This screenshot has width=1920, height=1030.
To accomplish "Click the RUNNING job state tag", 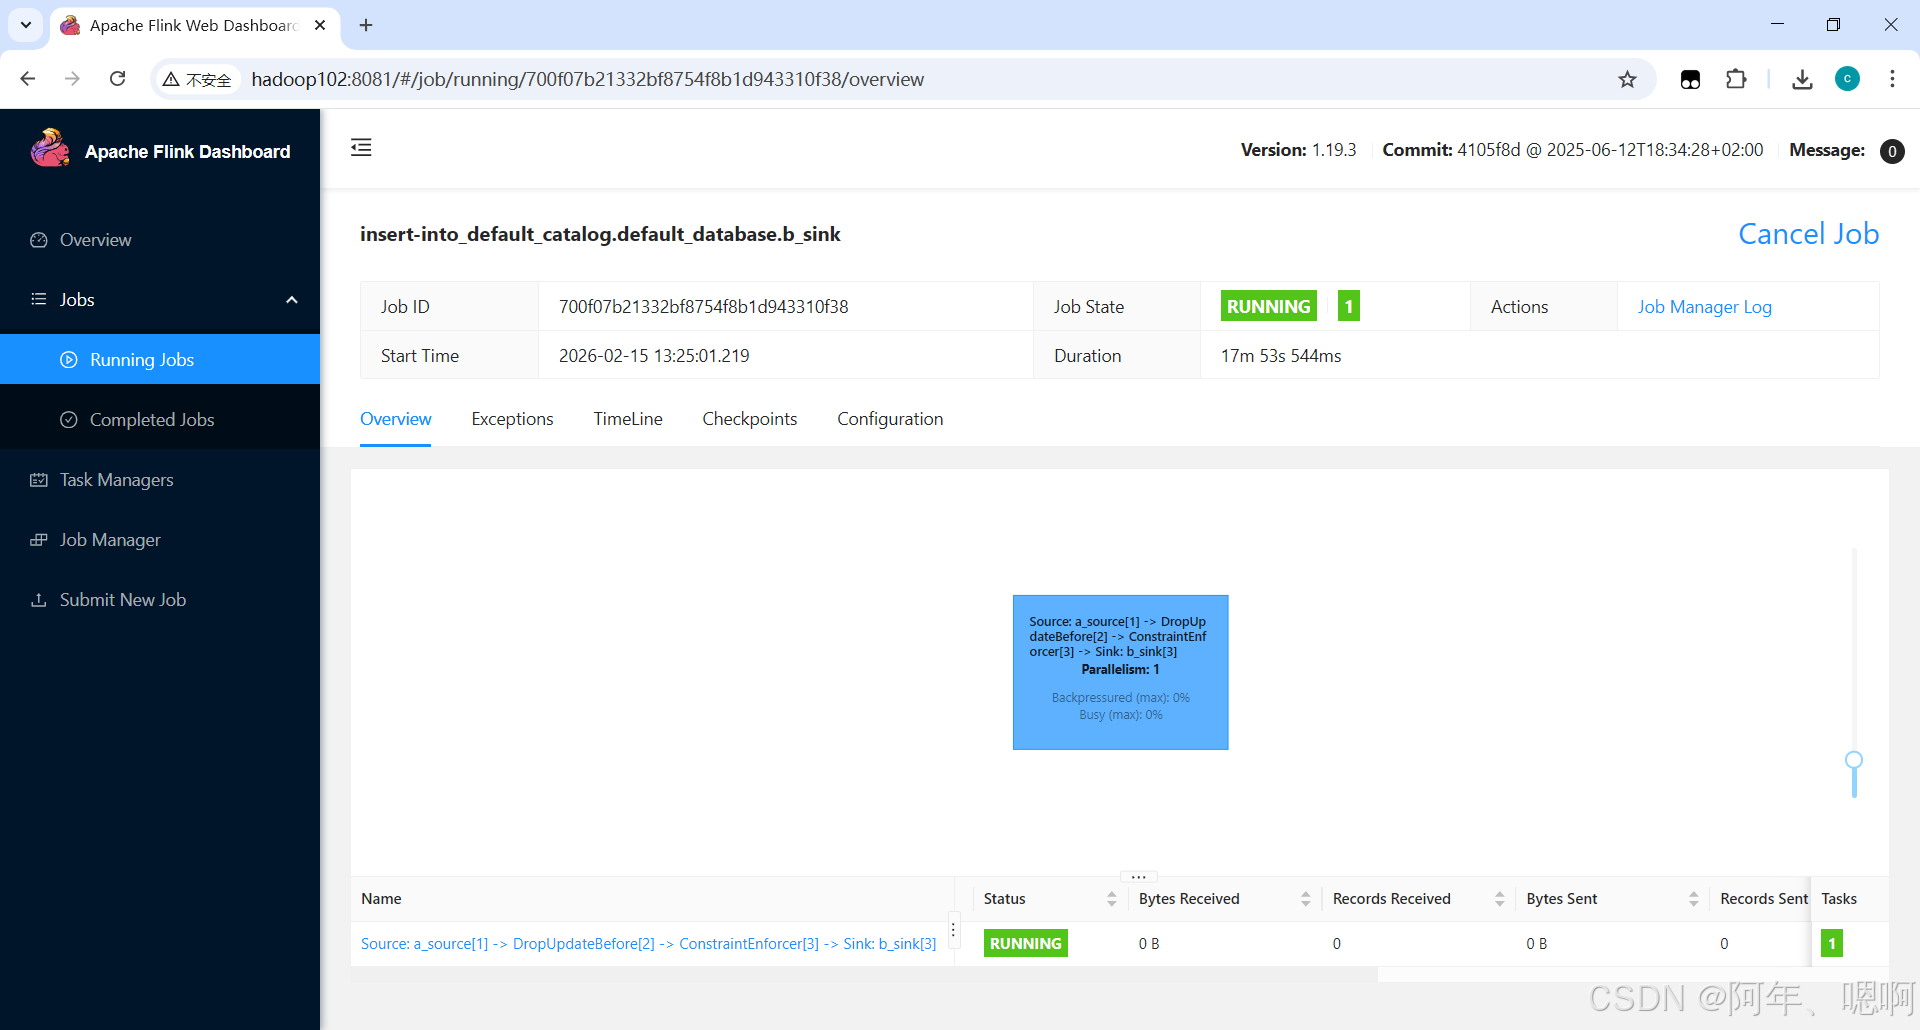I will coord(1268,306).
